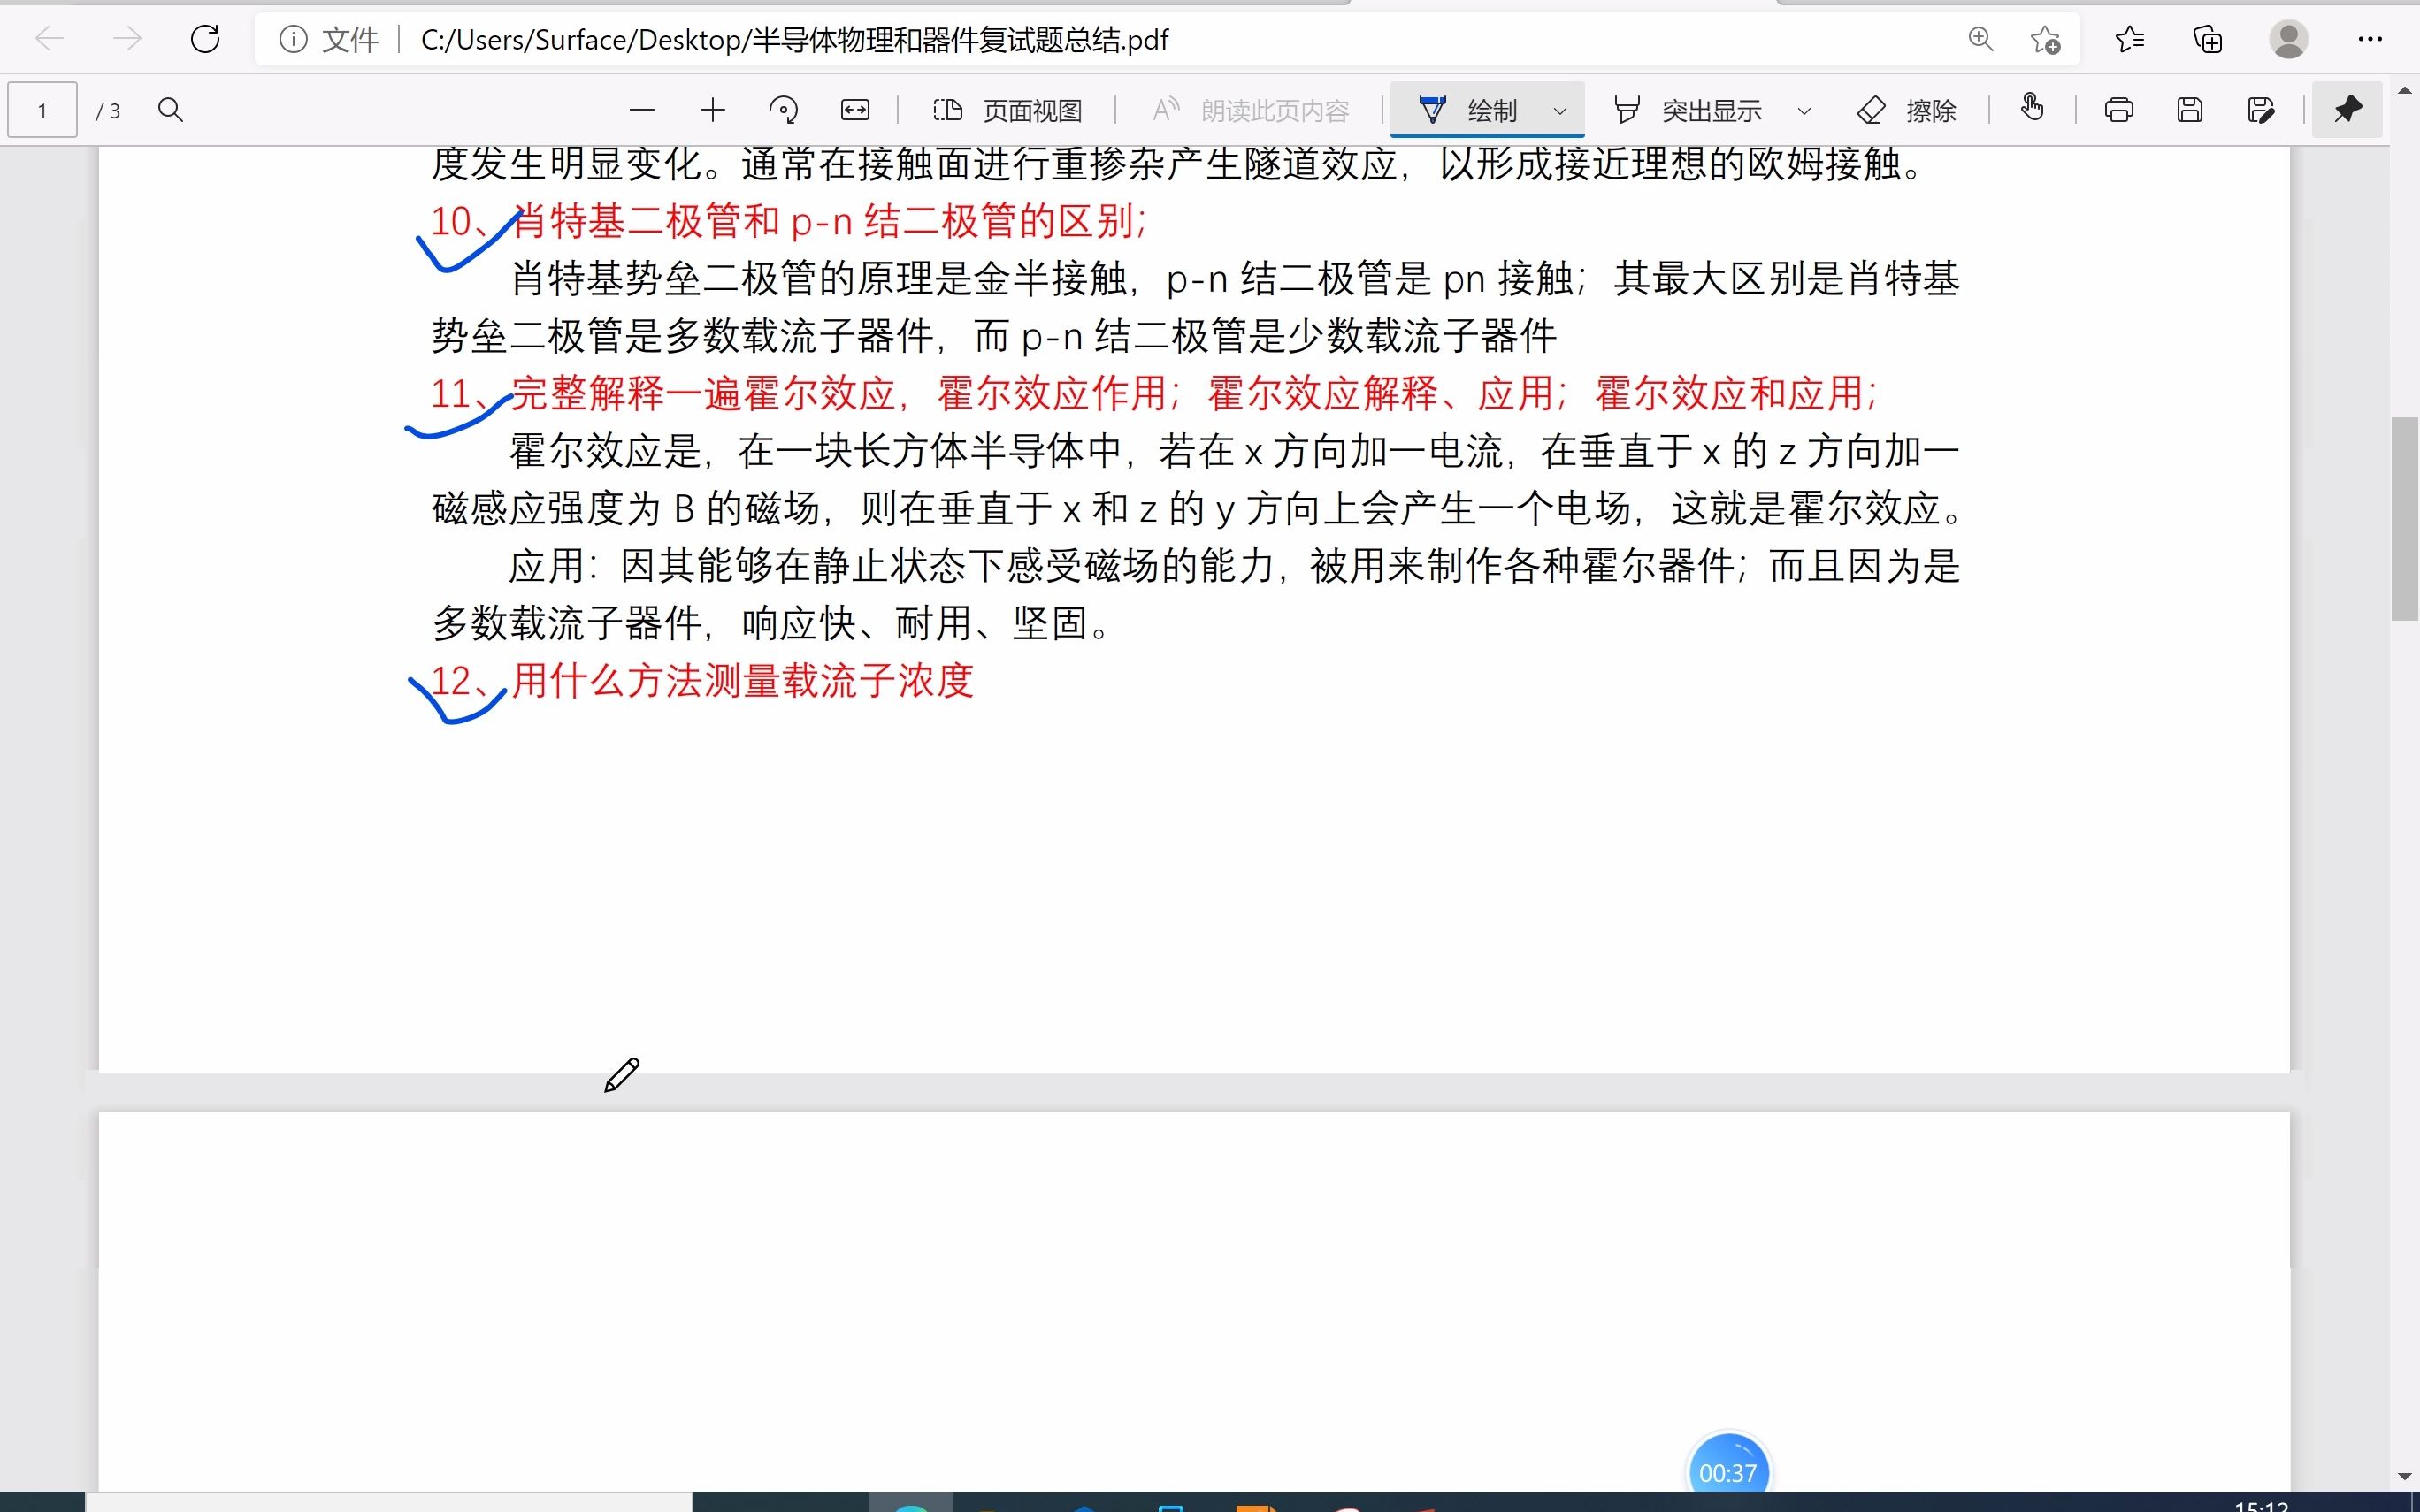This screenshot has height=1512, width=2420.
Task: Click the browser forward arrow
Action: 127,39
